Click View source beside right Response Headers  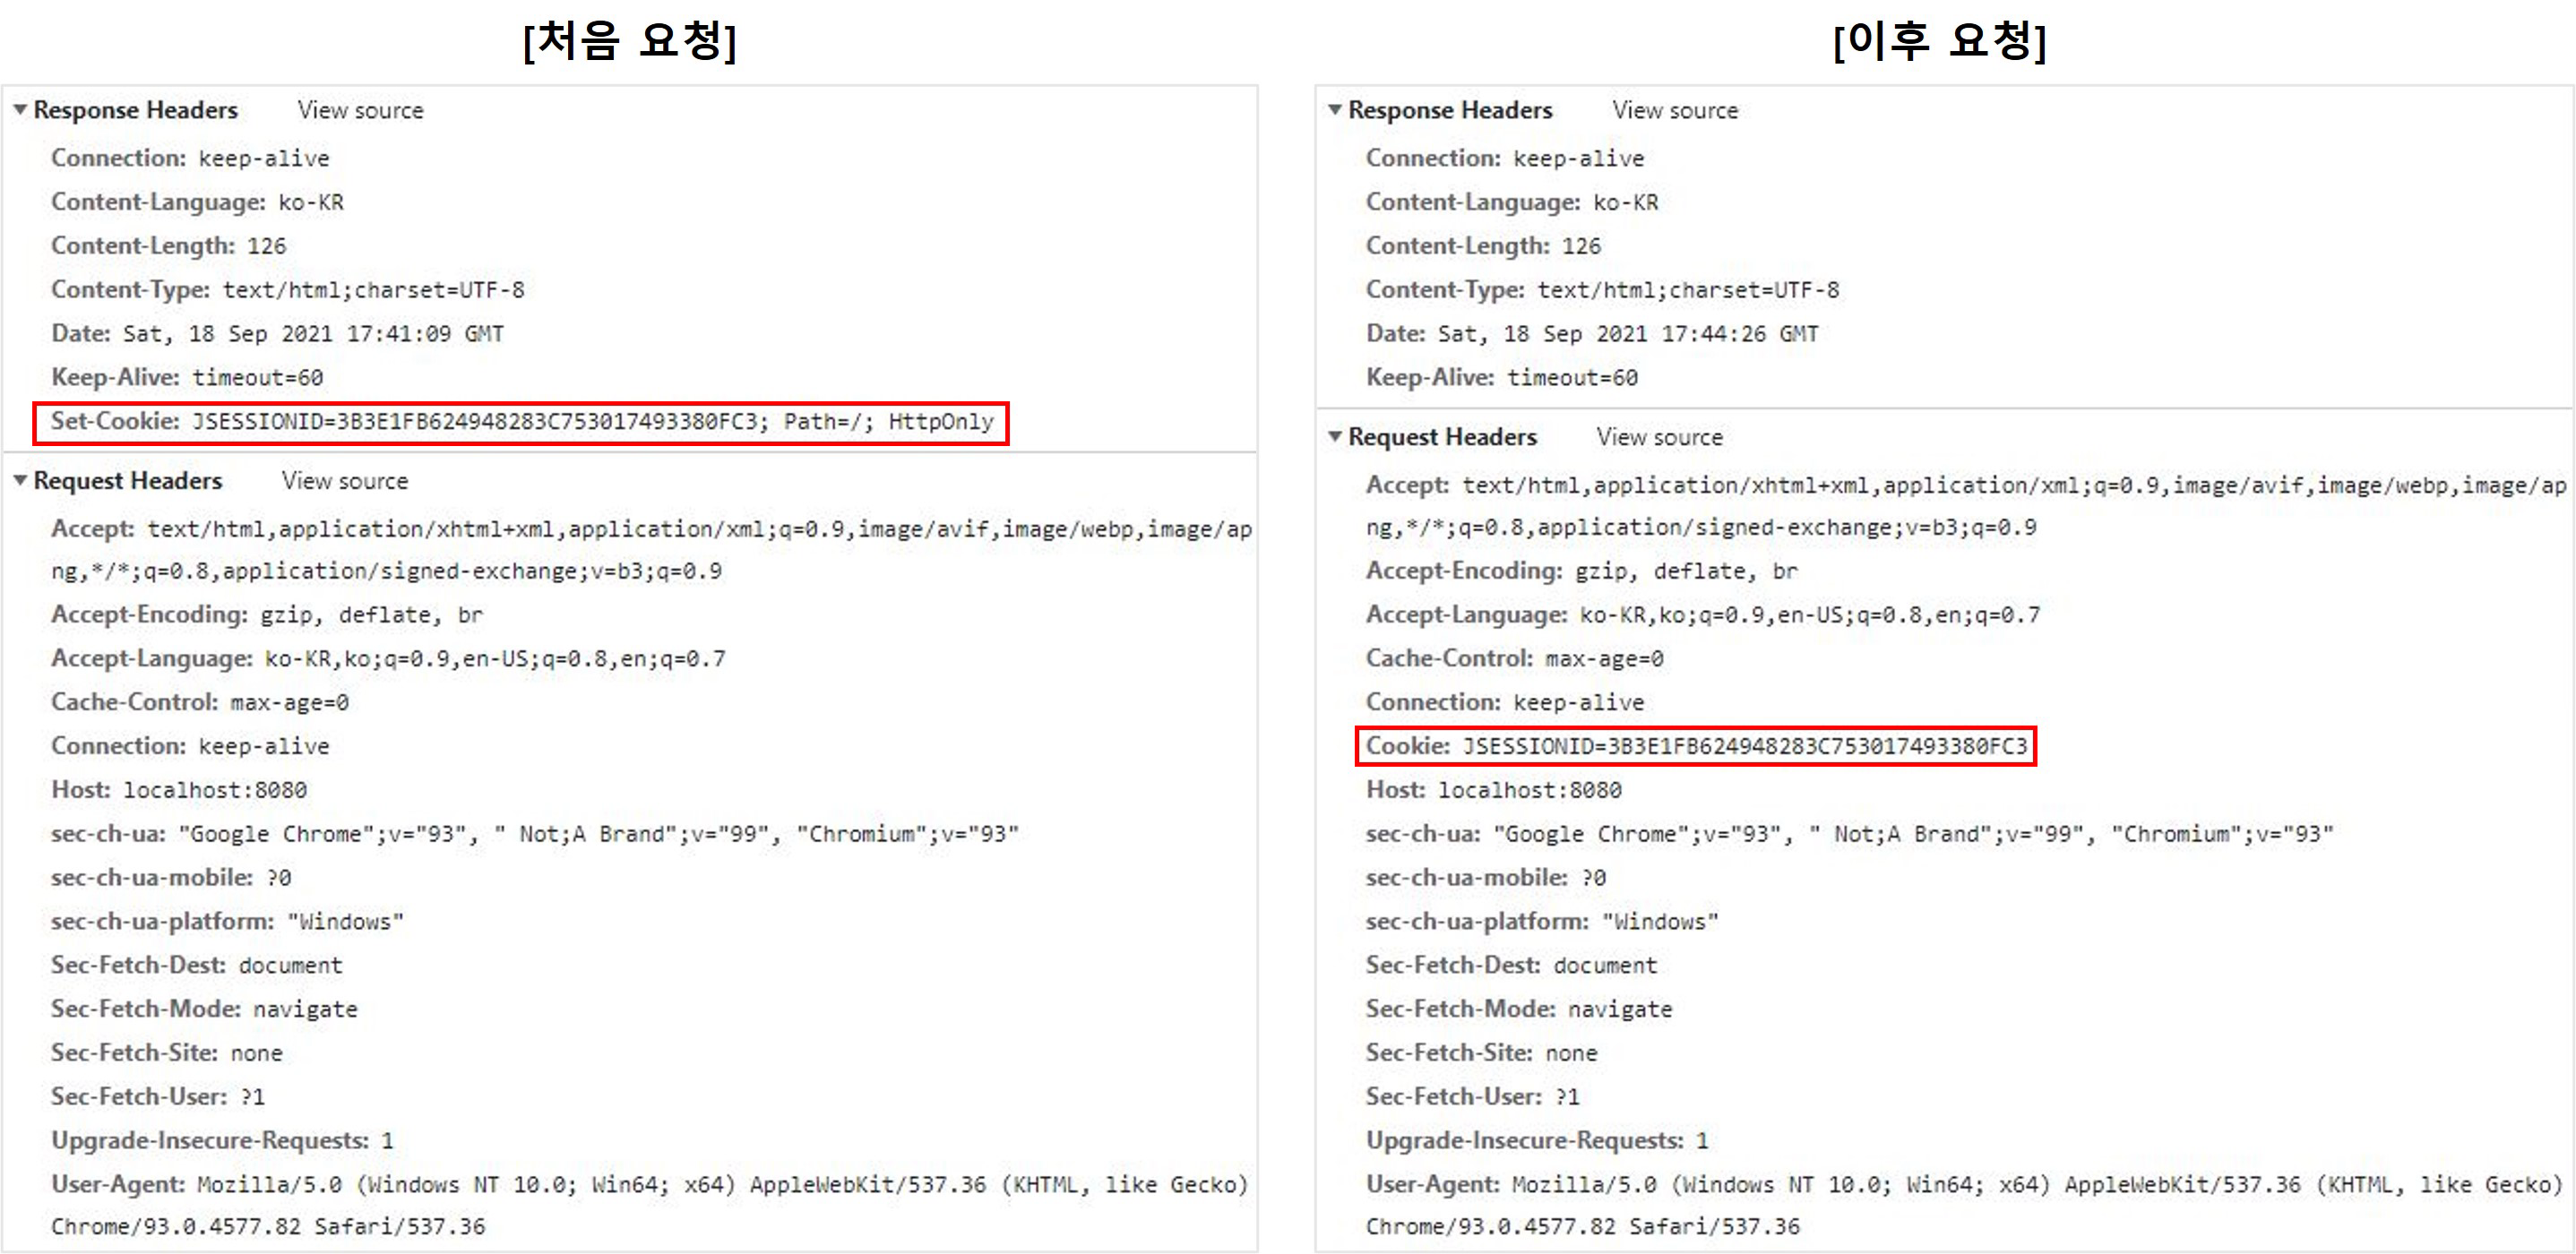(x=1675, y=111)
